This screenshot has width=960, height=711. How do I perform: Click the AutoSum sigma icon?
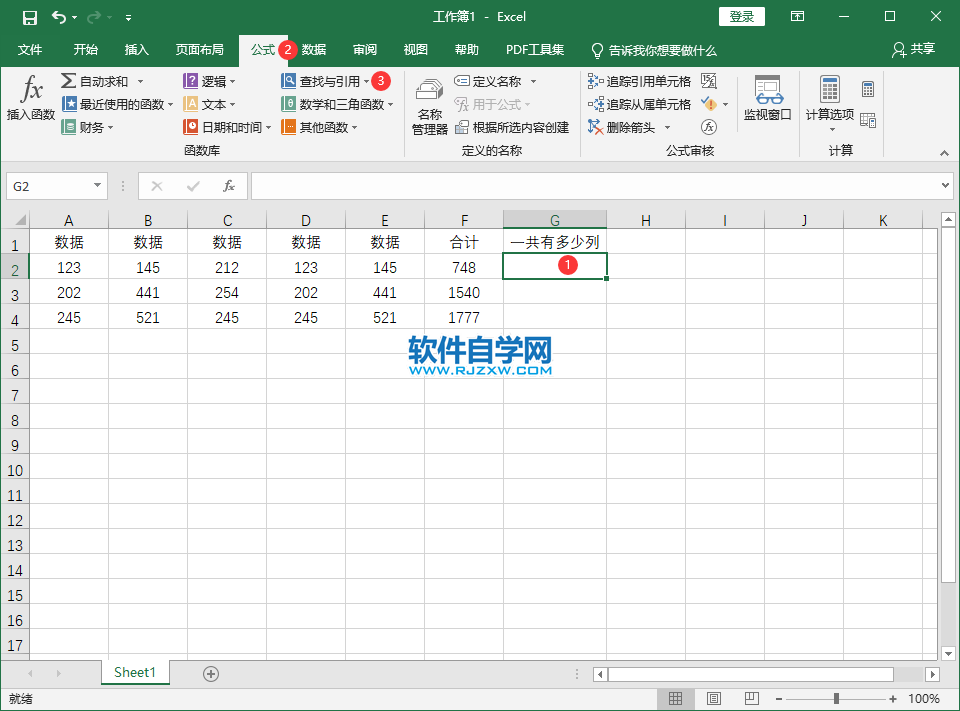tap(69, 81)
